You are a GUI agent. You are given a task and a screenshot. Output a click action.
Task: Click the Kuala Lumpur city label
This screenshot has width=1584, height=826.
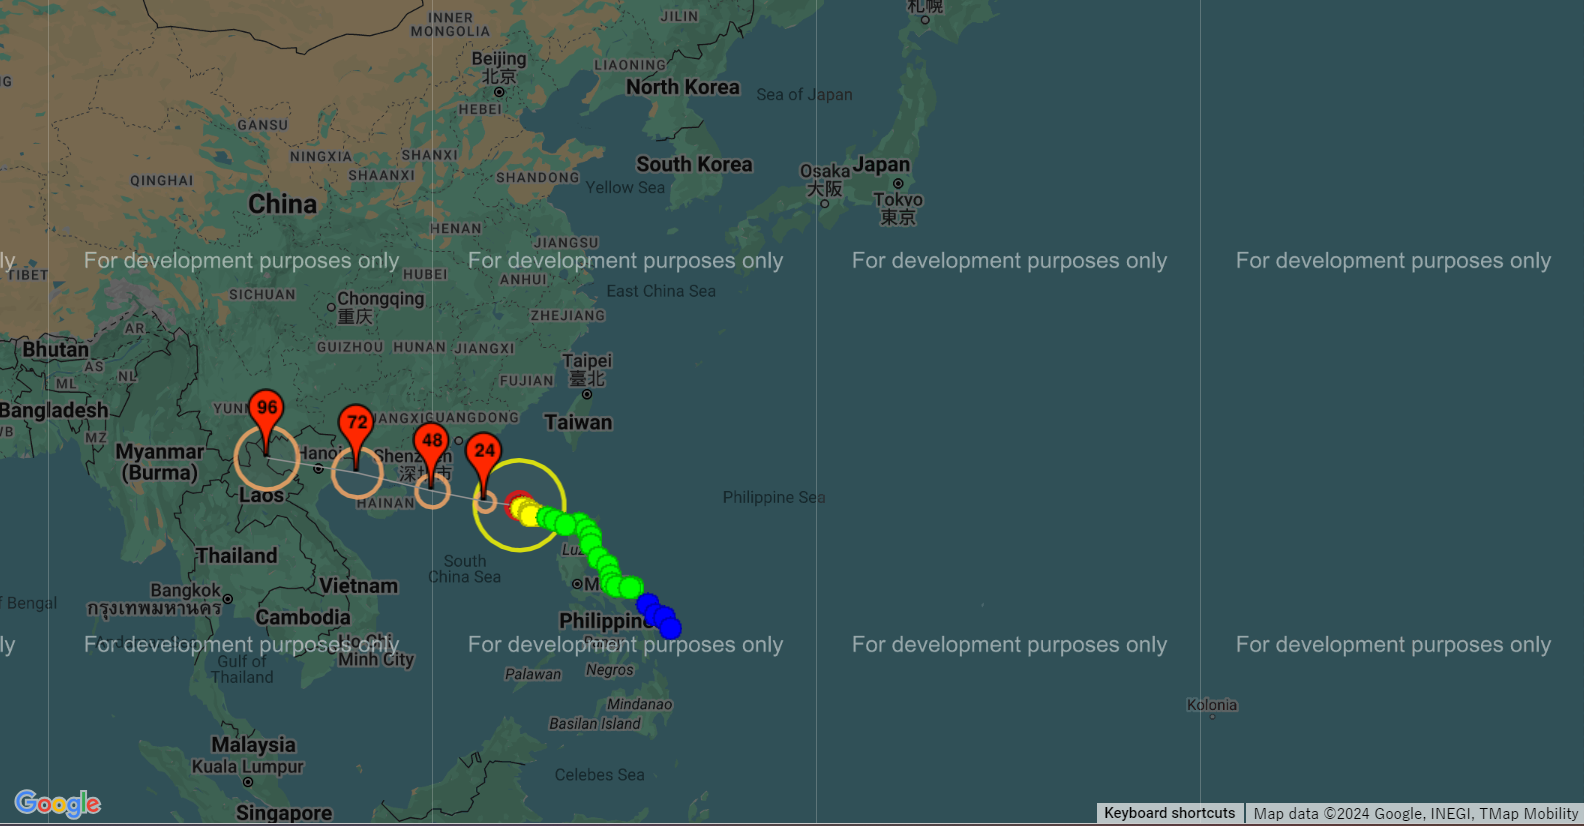[248, 766]
